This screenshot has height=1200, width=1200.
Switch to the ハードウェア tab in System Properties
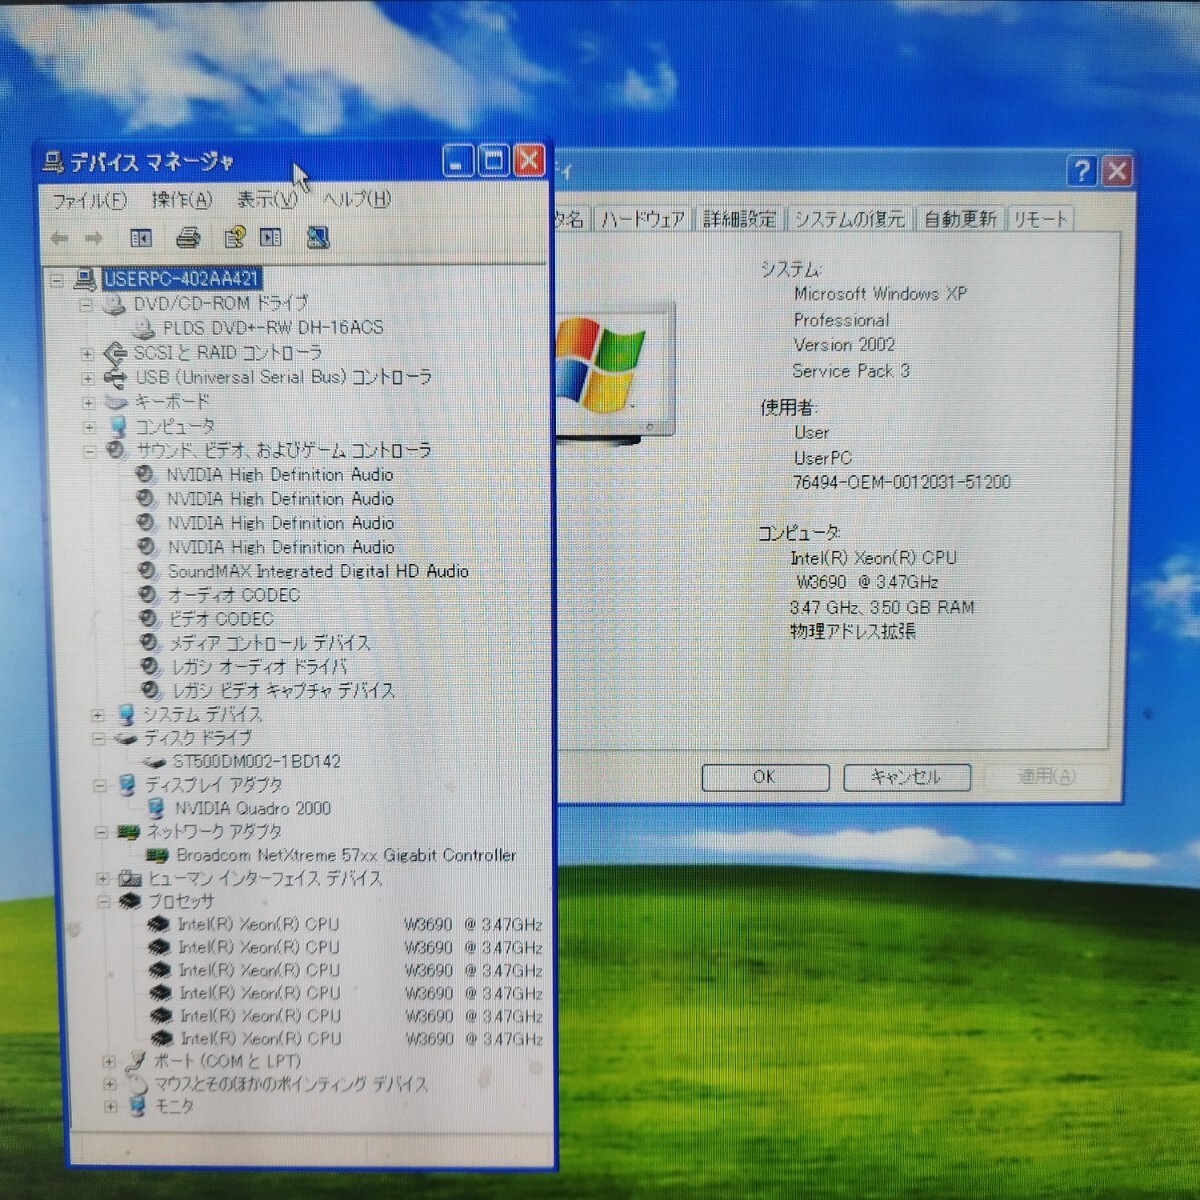(643, 219)
